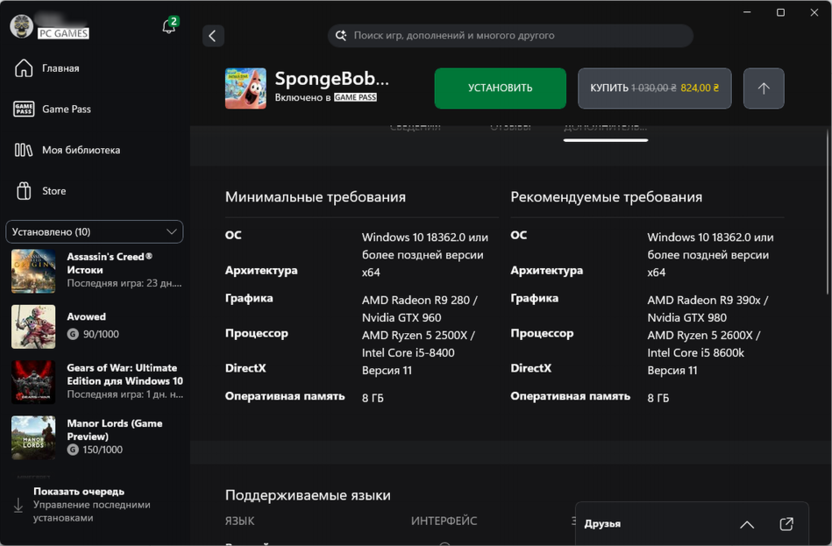Click the scroll-to-top arrow button
832x546 pixels.
click(x=763, y=88)
